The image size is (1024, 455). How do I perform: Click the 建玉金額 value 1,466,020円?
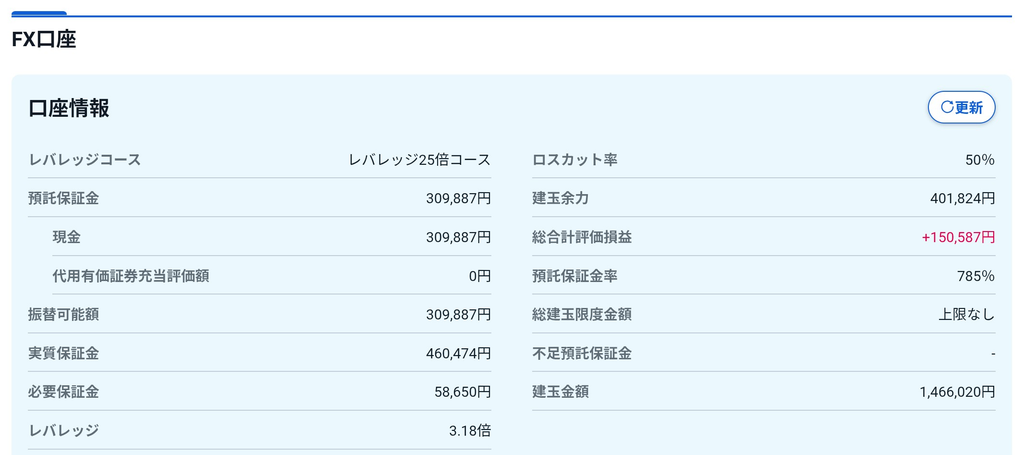click(x=957, y=392)
